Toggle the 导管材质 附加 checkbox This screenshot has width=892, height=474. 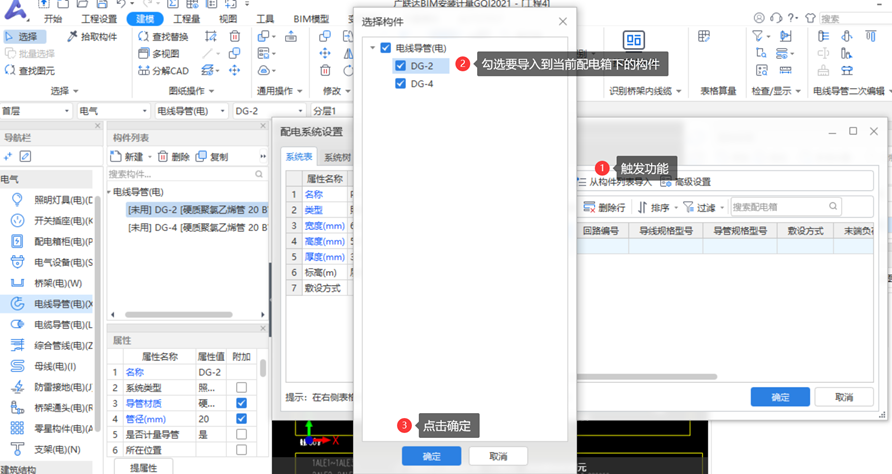pos(241,403)
